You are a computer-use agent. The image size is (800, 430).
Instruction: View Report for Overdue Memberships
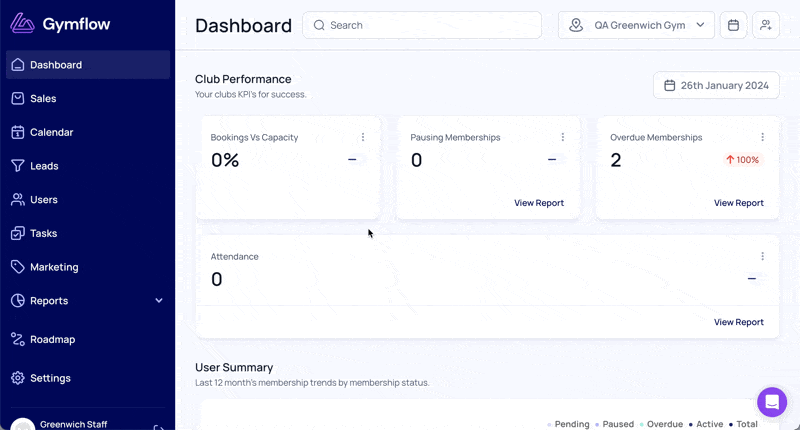click(x=738, y=203)
